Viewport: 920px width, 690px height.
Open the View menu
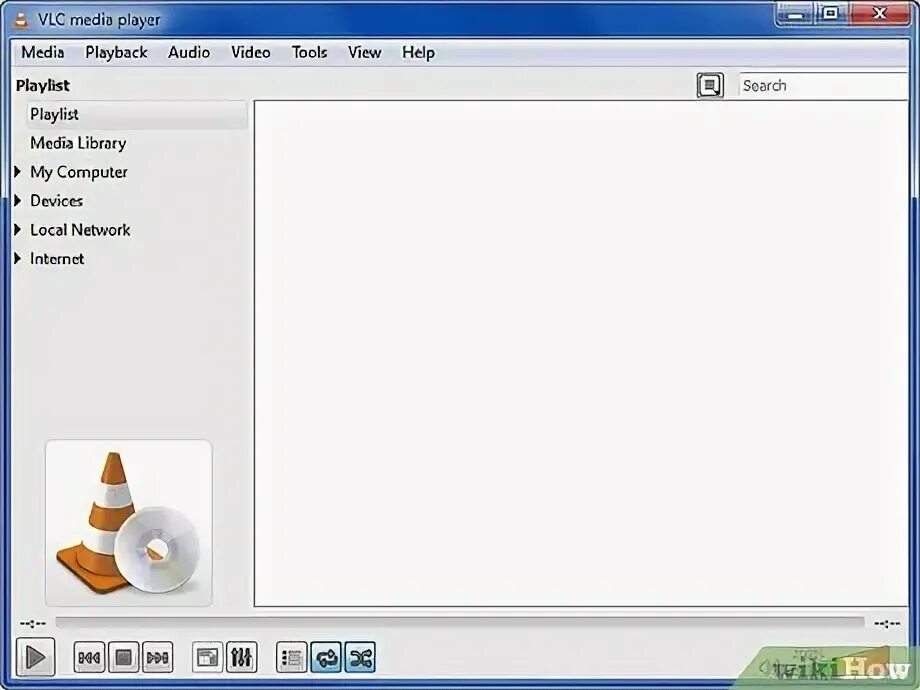(x=364, y=52)
